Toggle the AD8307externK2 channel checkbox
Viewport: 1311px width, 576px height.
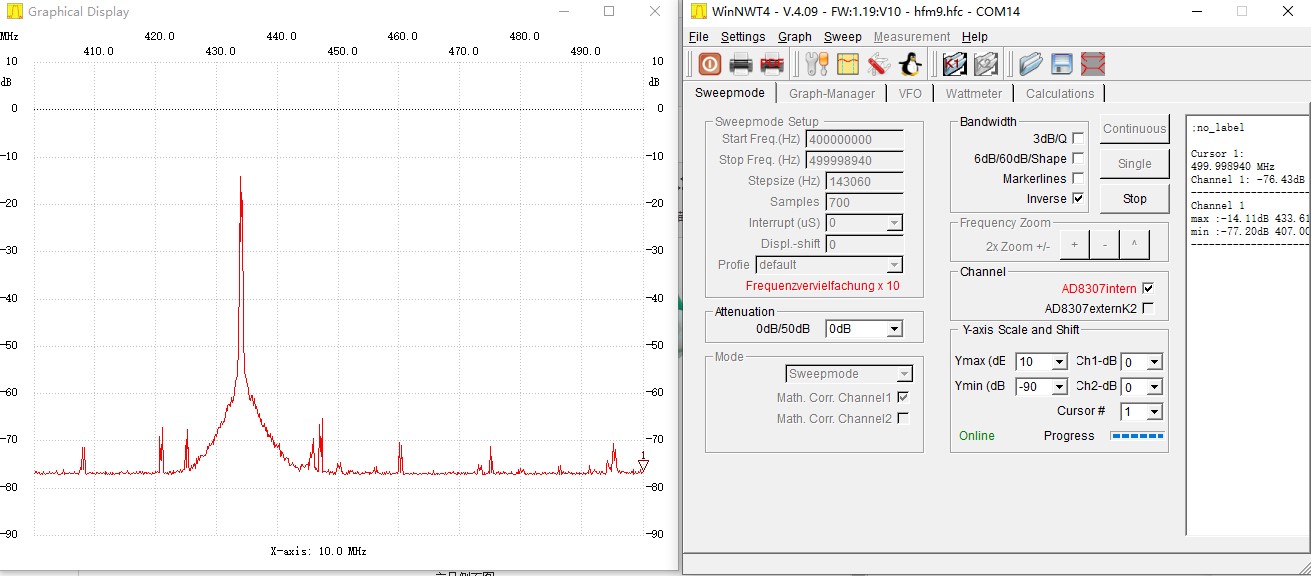tap(1148, 309)
